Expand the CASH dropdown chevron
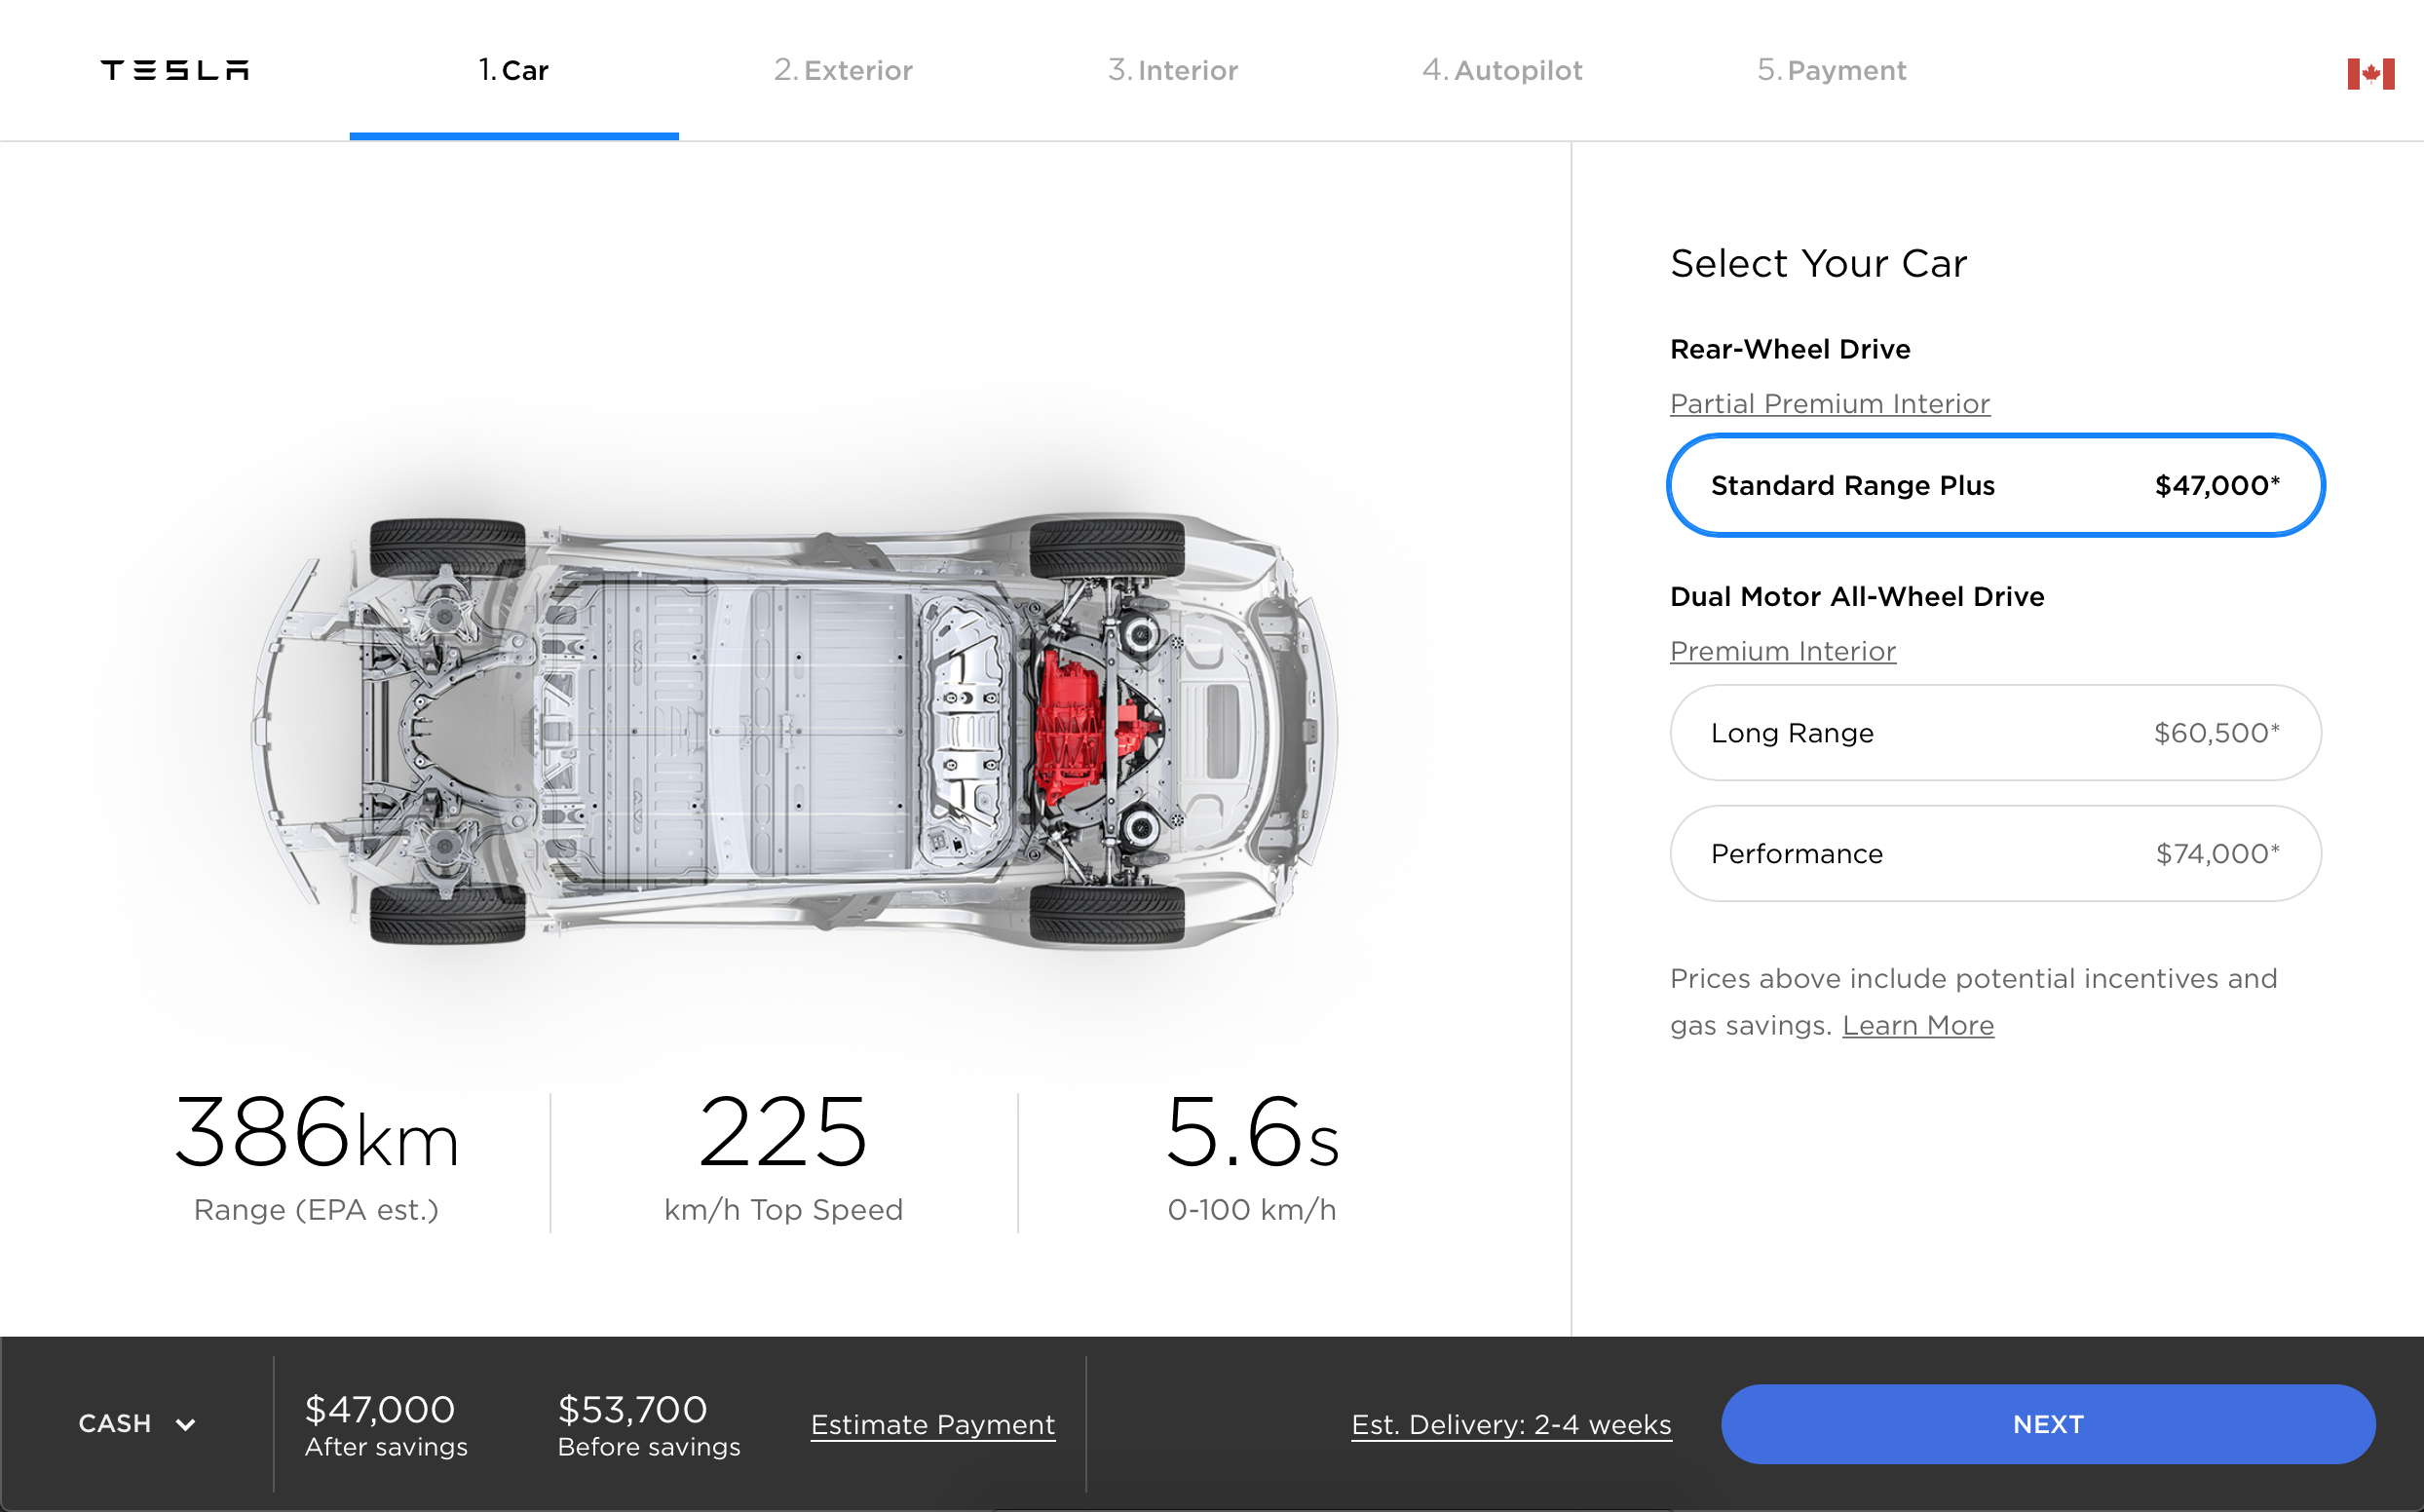 point(186,1424)
